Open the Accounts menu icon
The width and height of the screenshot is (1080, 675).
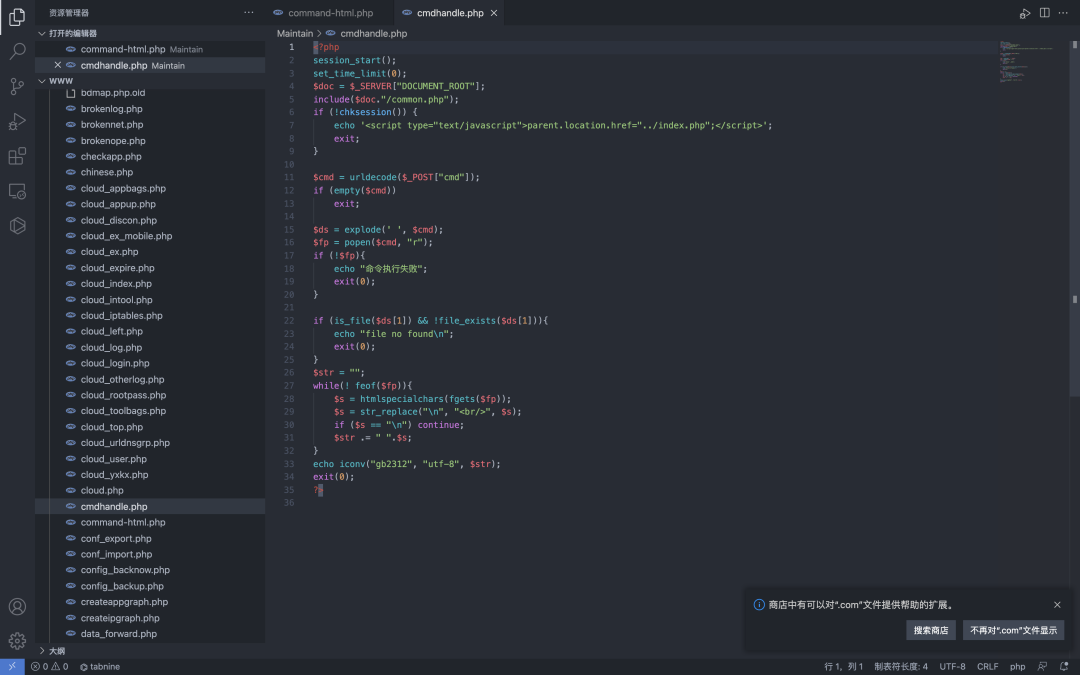(17, 607)
